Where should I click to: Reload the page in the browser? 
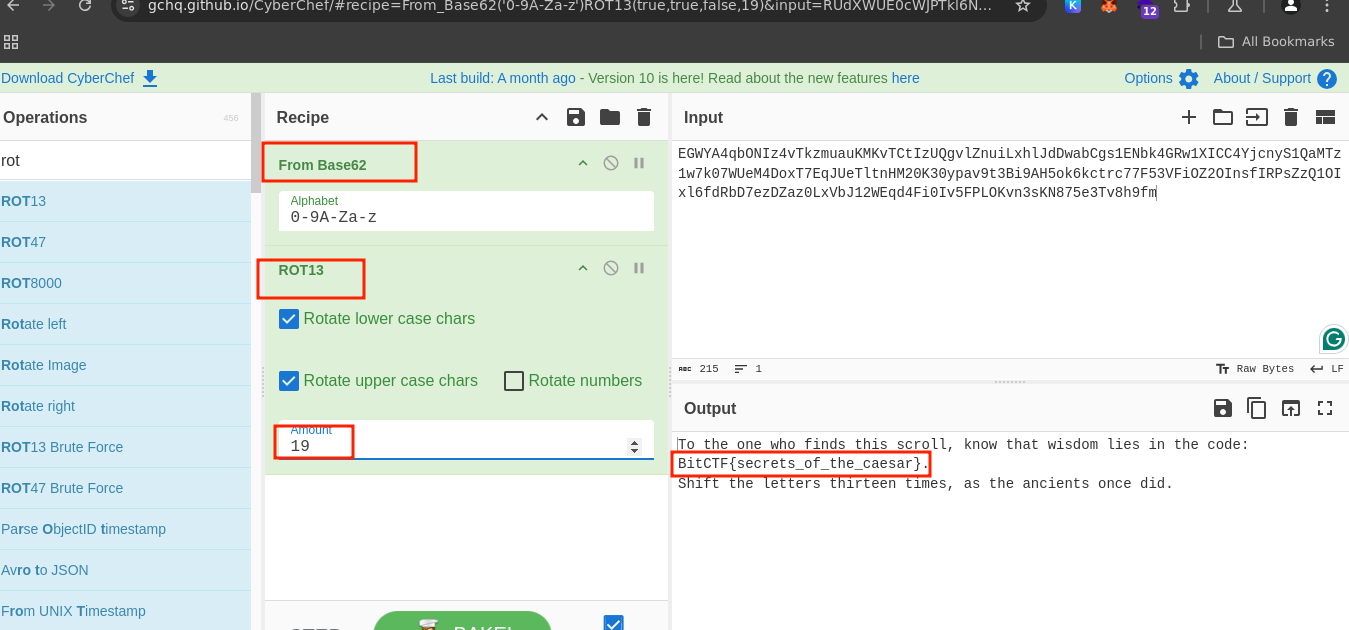(84, 6)
